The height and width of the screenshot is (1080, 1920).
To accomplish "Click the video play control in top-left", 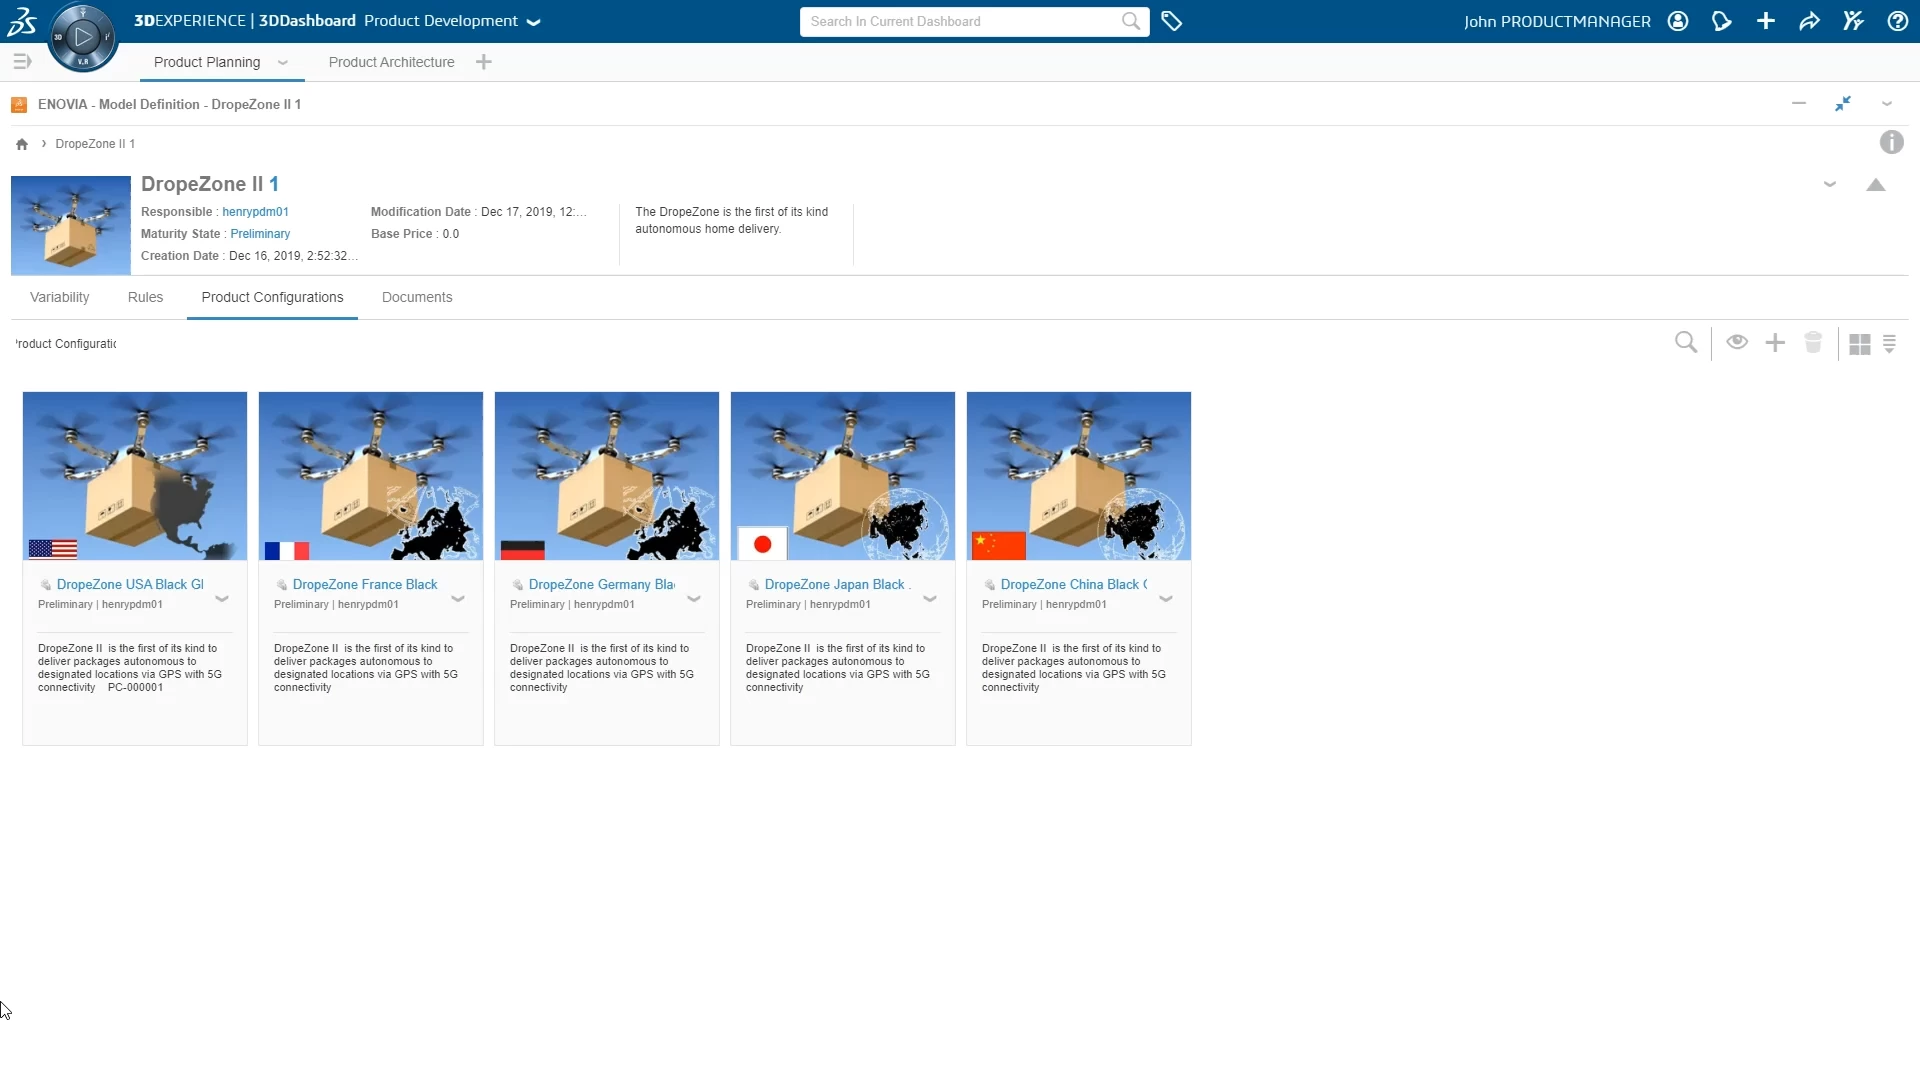I will point(83,37).
